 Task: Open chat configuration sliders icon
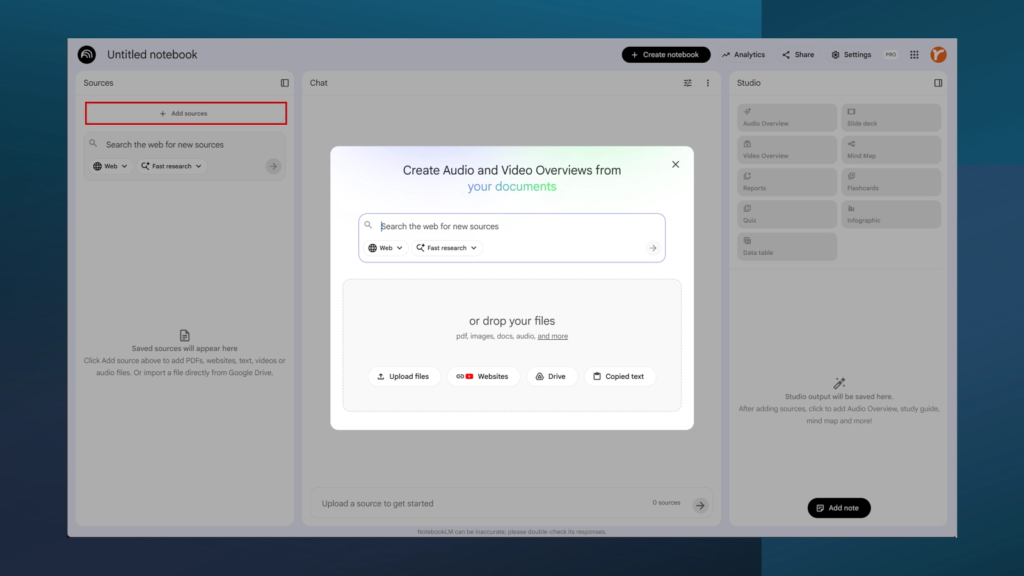[688, 83]
